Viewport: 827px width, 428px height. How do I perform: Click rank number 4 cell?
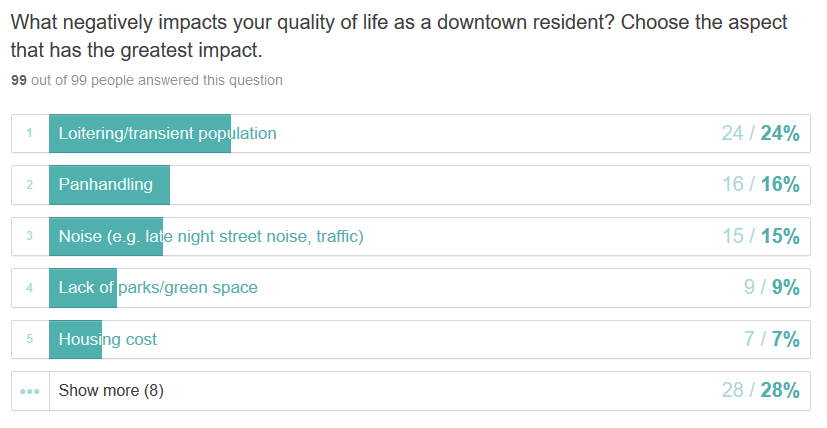[x=30, y=288]
